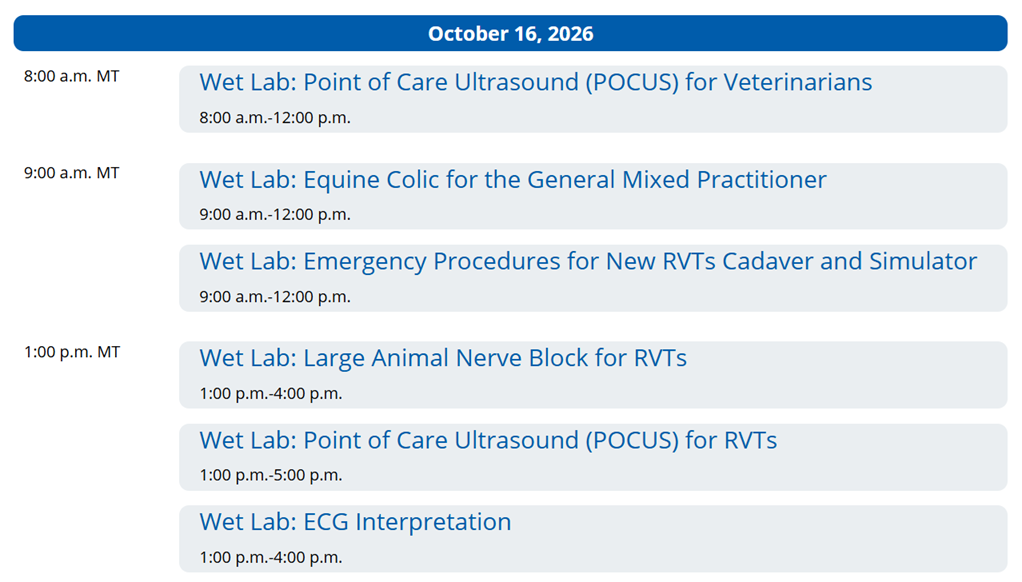Select the 1:00 p.m. MT time slot label
This screenshot has width=1022, height=582.
[72, 352]
